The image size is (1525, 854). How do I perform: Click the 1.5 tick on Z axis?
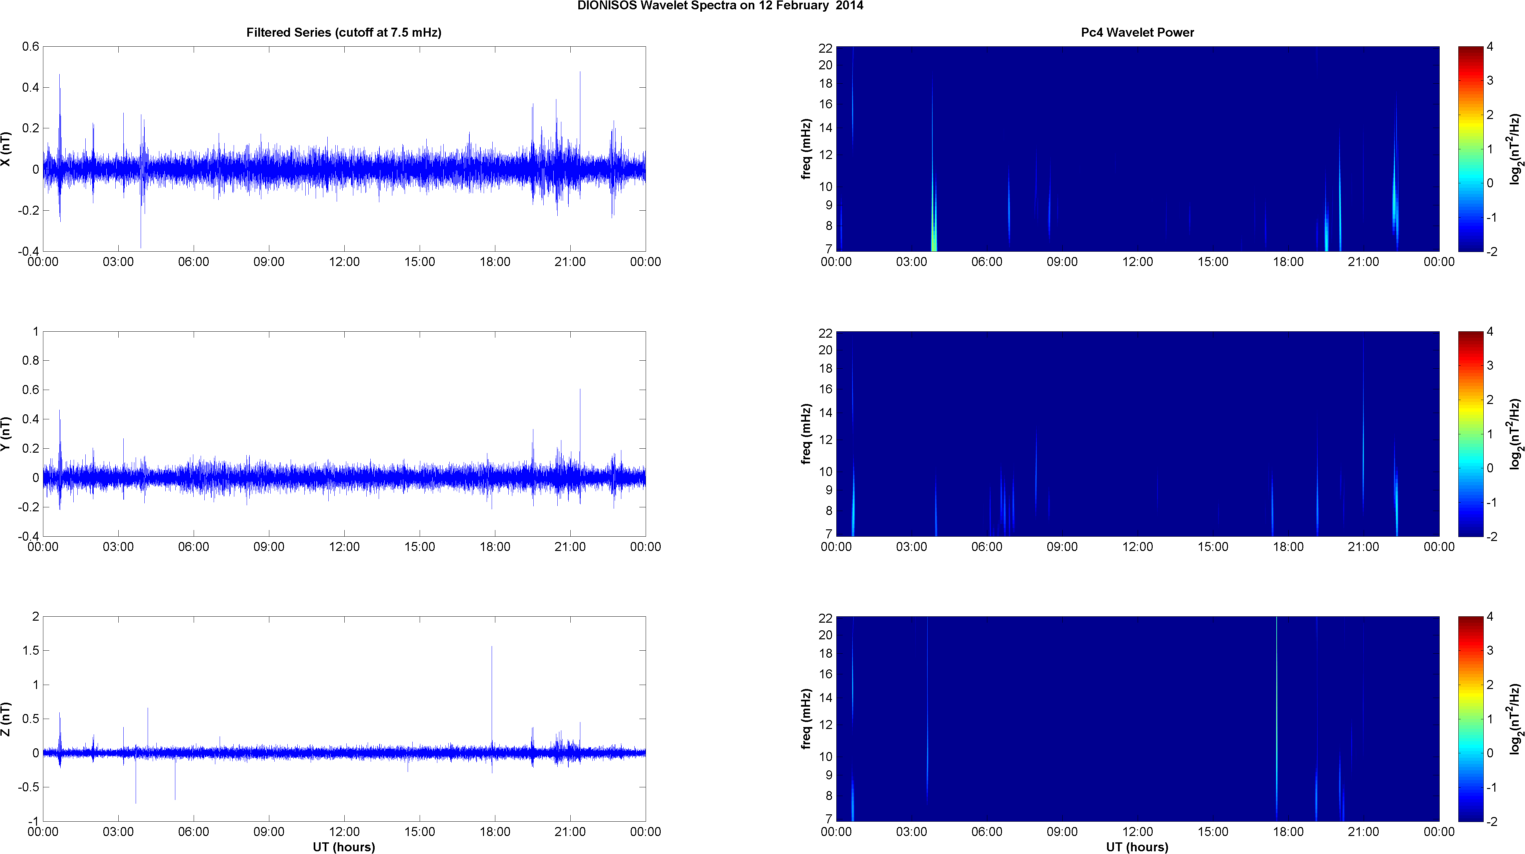click(x=30, y=651)
